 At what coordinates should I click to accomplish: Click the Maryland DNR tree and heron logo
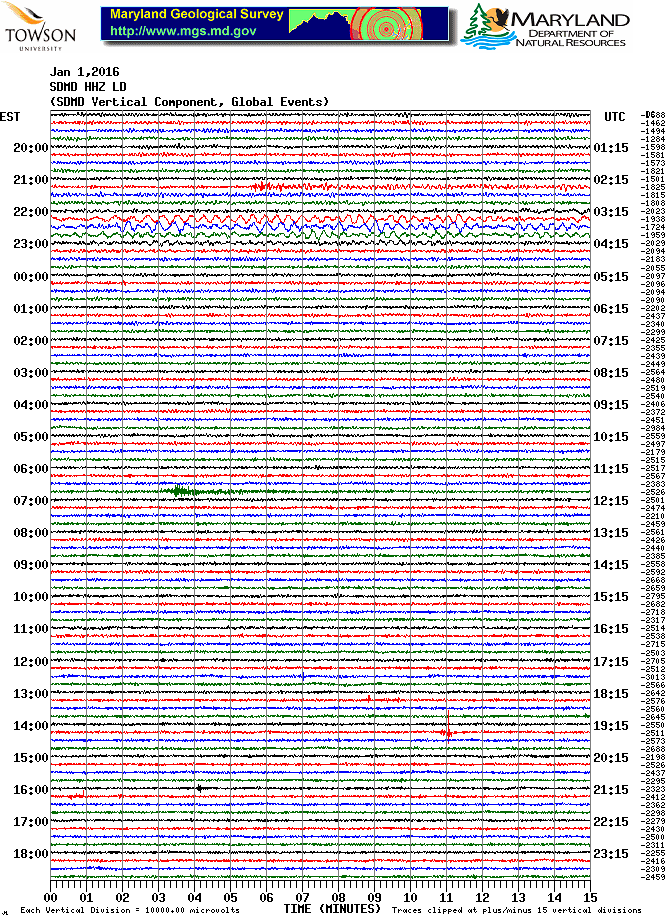pos(491,24)
